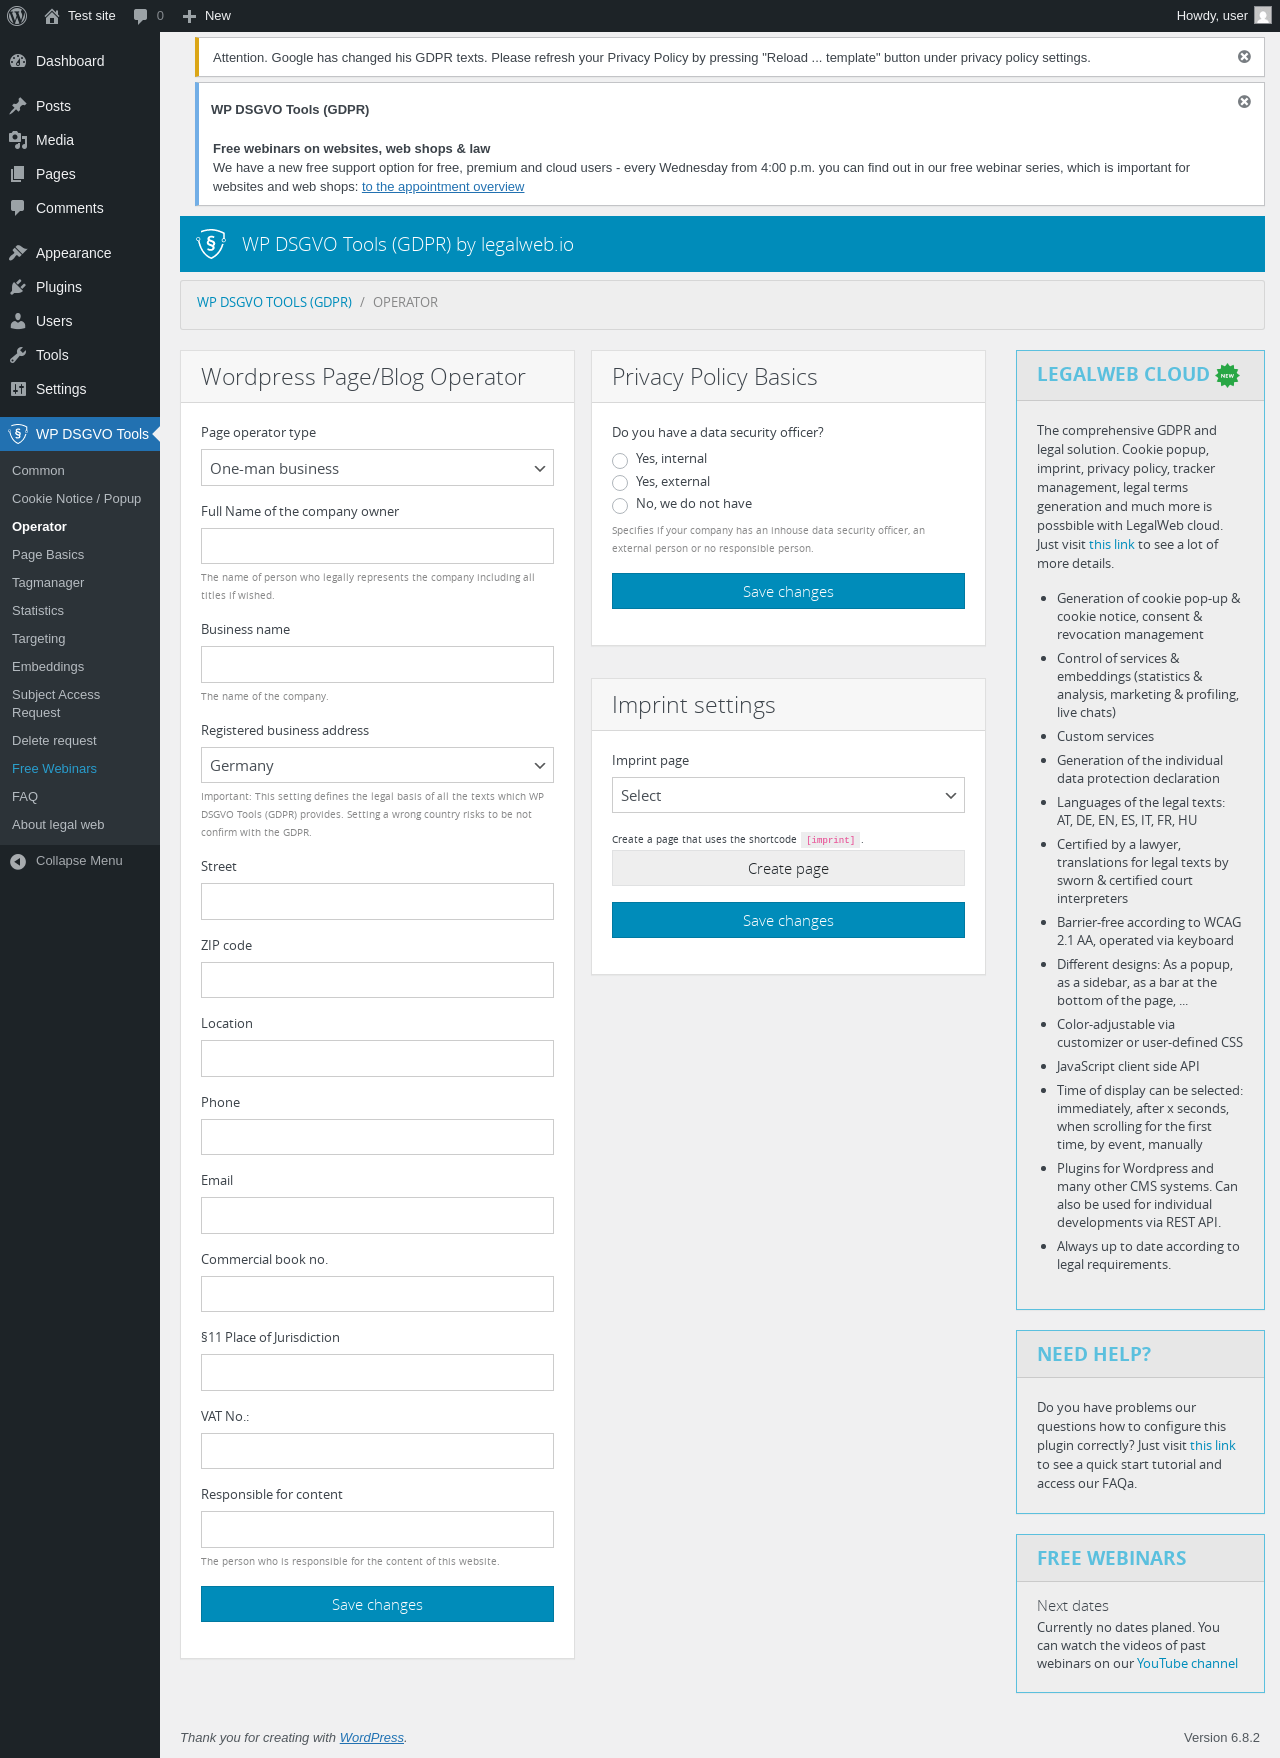Click the WordPress footer link
The width and height of the screenshot is (1280, 1758).
coord(372,1737)
